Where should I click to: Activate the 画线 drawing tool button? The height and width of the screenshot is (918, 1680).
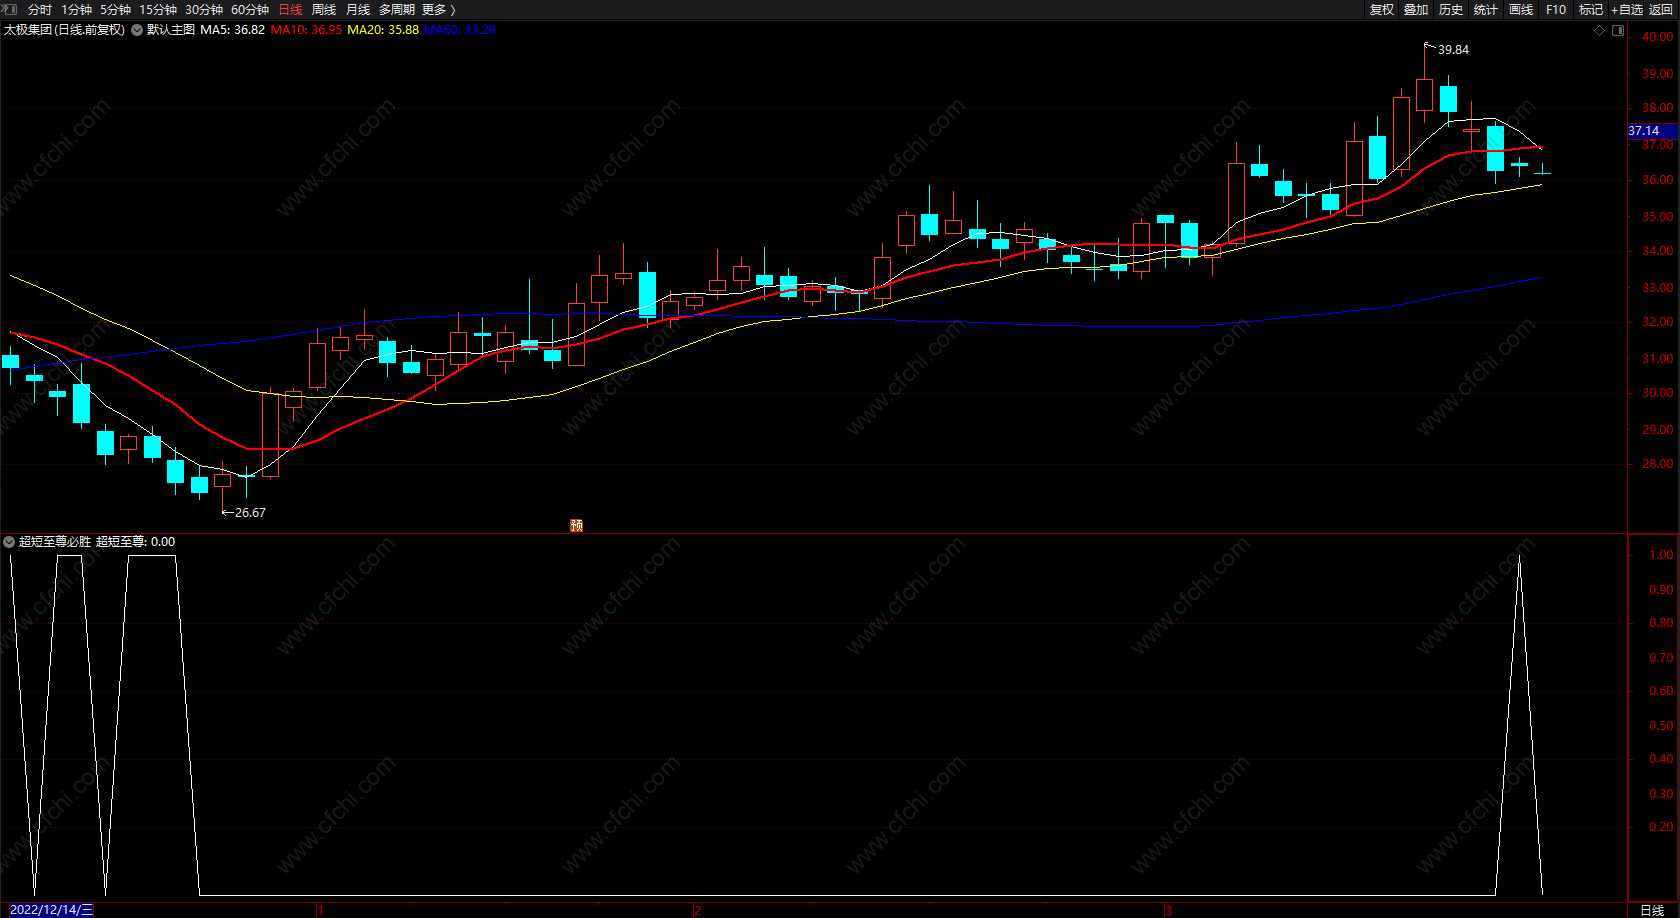[x=1521, y=9]
